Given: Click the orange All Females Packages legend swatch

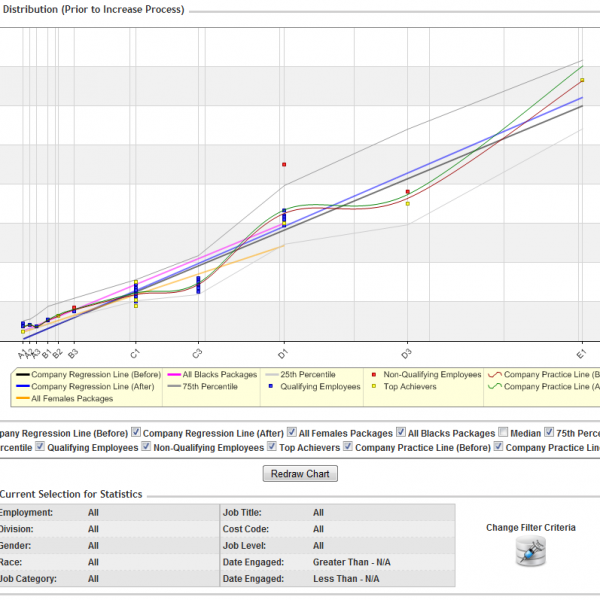Looking at the screenshot, I should click(x=23, y=398).
